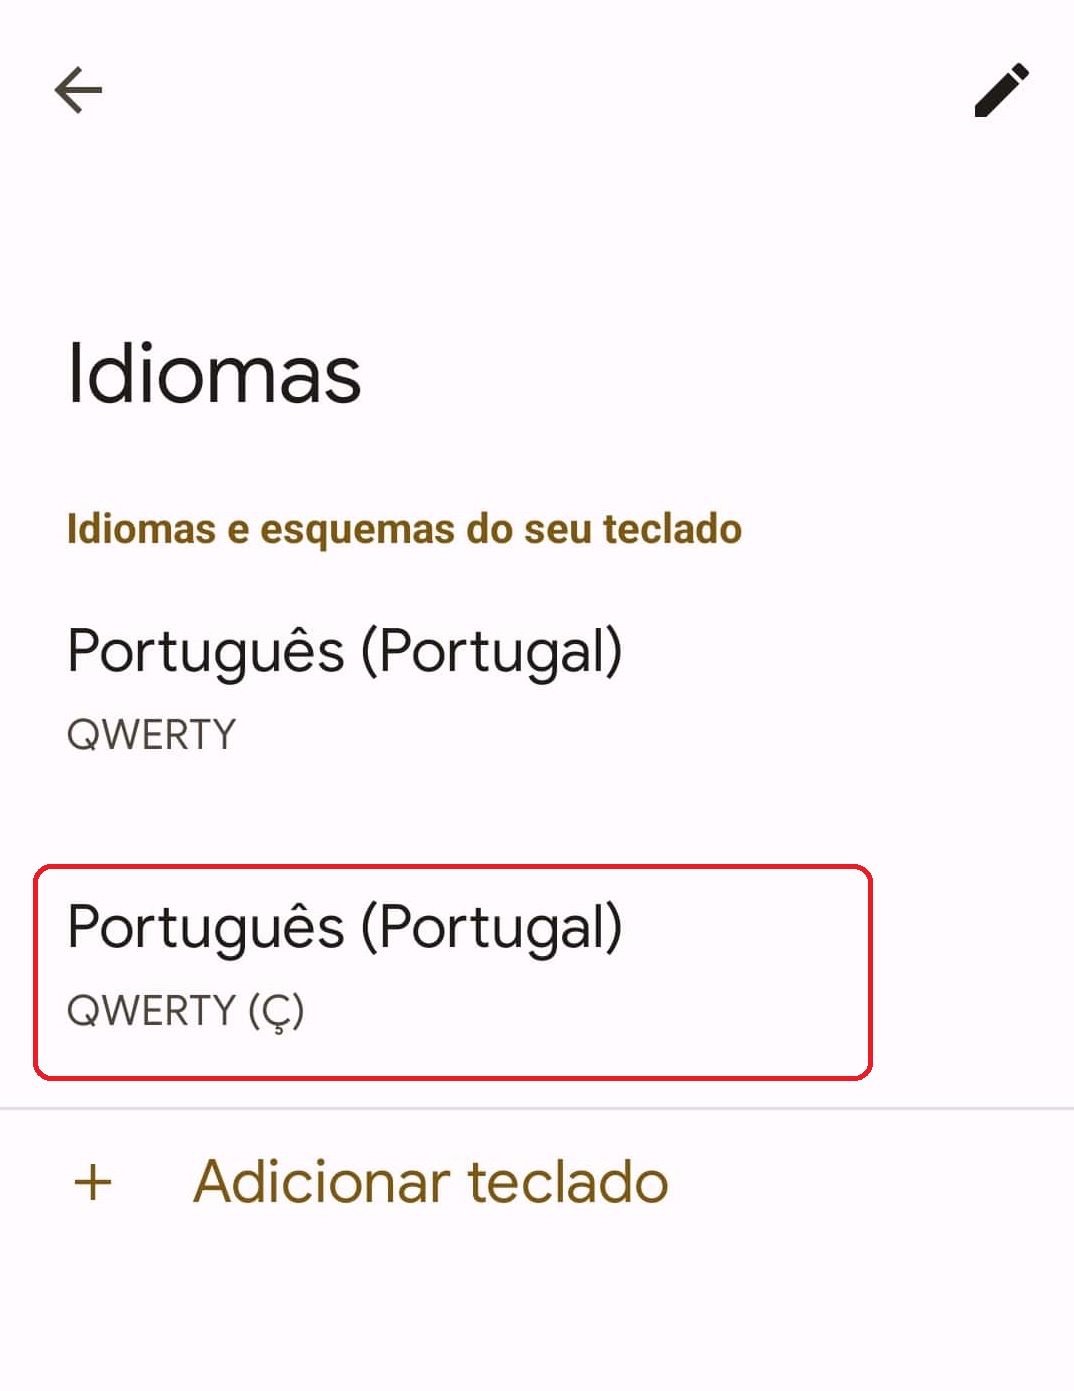Viewport: 1074px width, 1391px height.
Task: Click the Idiomas e esquemas do seu teclado header
Action: 404,529
